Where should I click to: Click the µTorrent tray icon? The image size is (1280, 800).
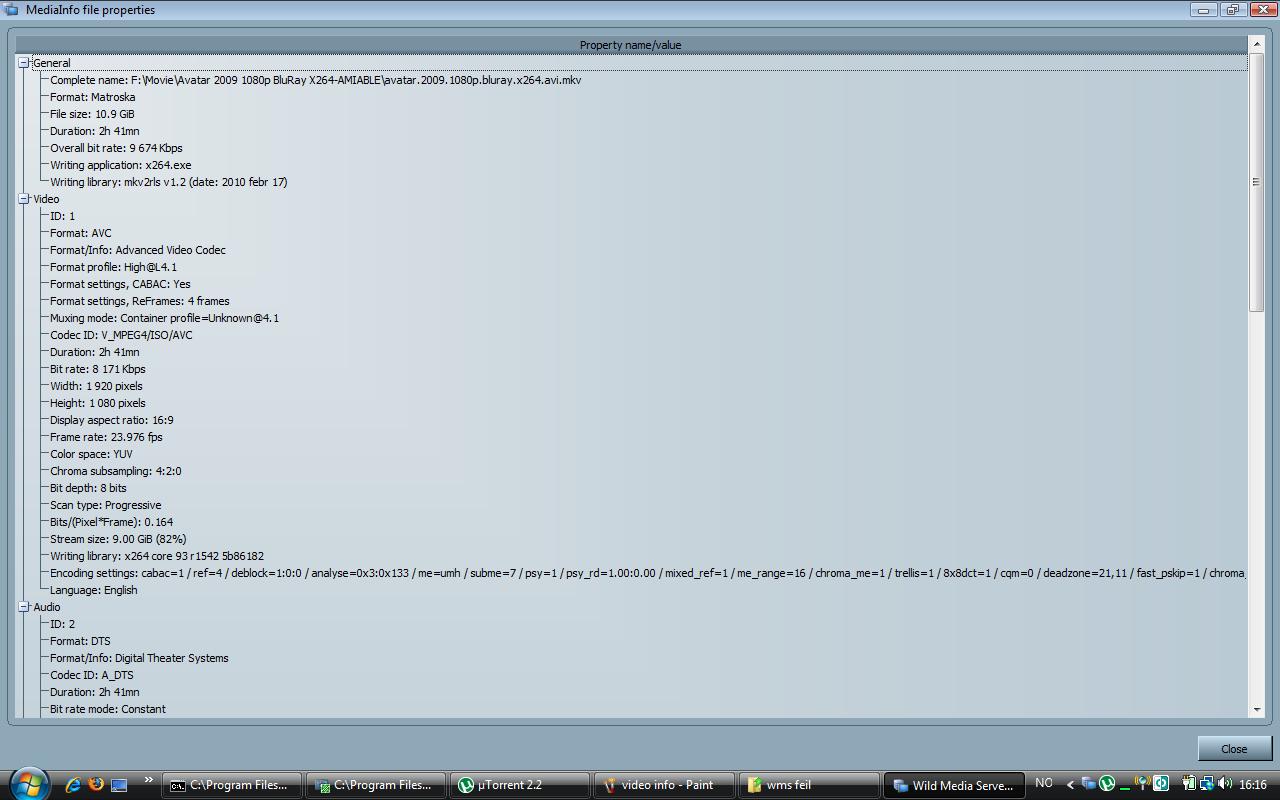(1107, 784)
